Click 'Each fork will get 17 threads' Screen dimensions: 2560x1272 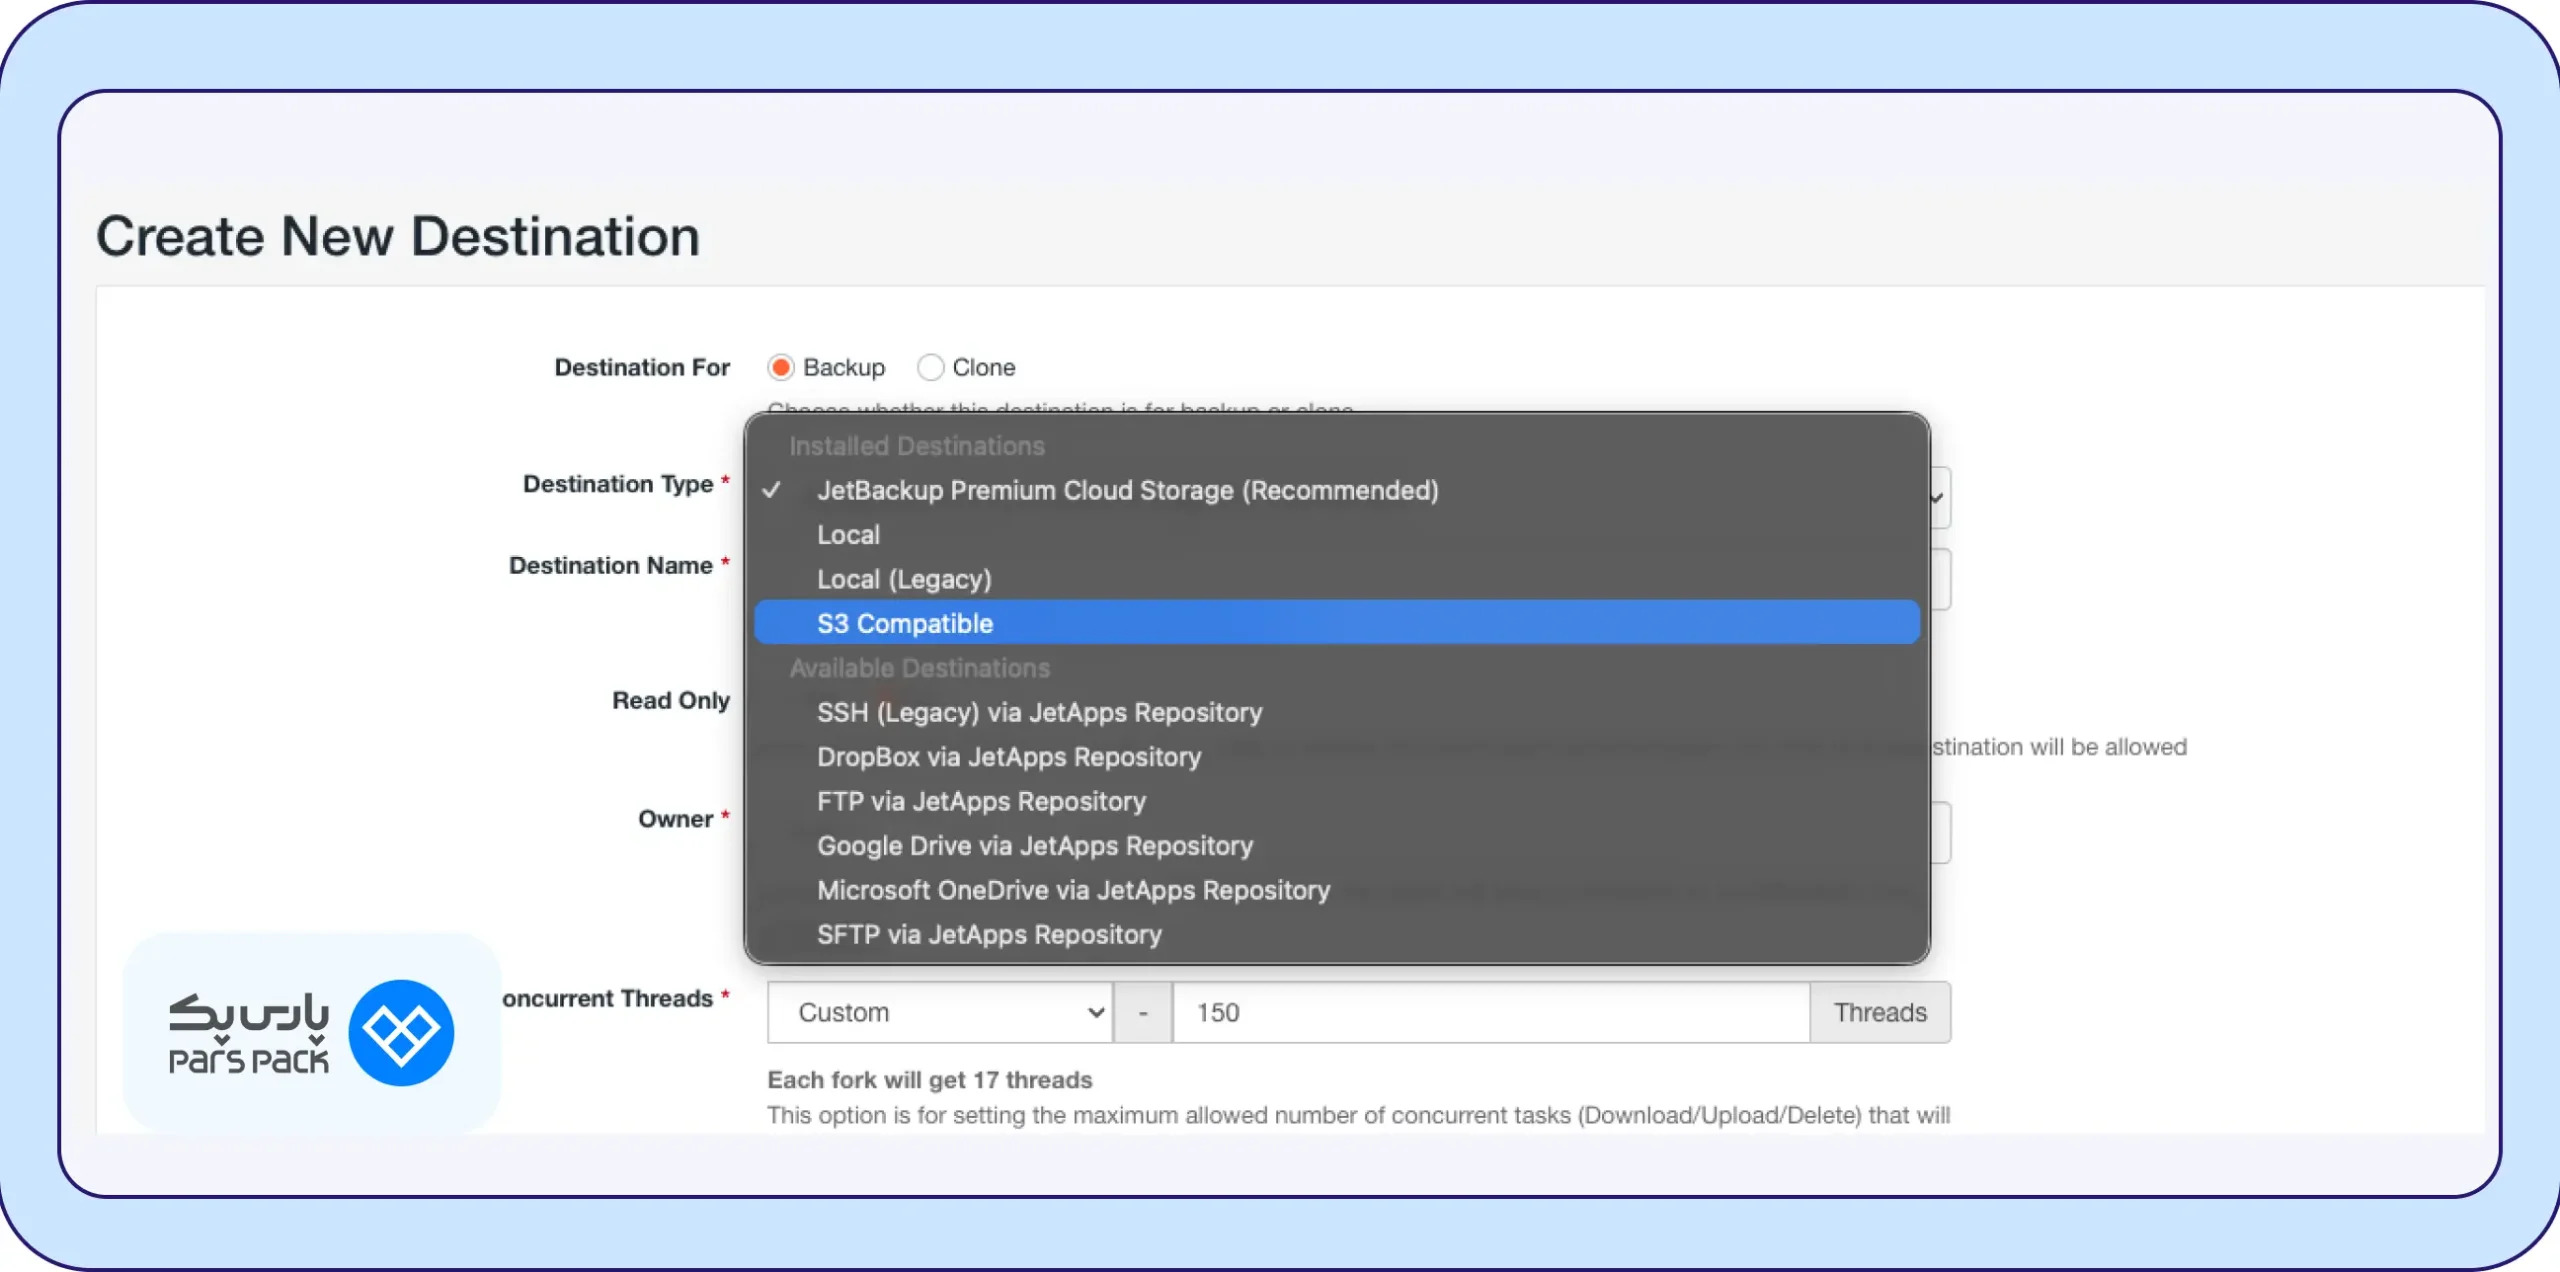coord(930,1080)
